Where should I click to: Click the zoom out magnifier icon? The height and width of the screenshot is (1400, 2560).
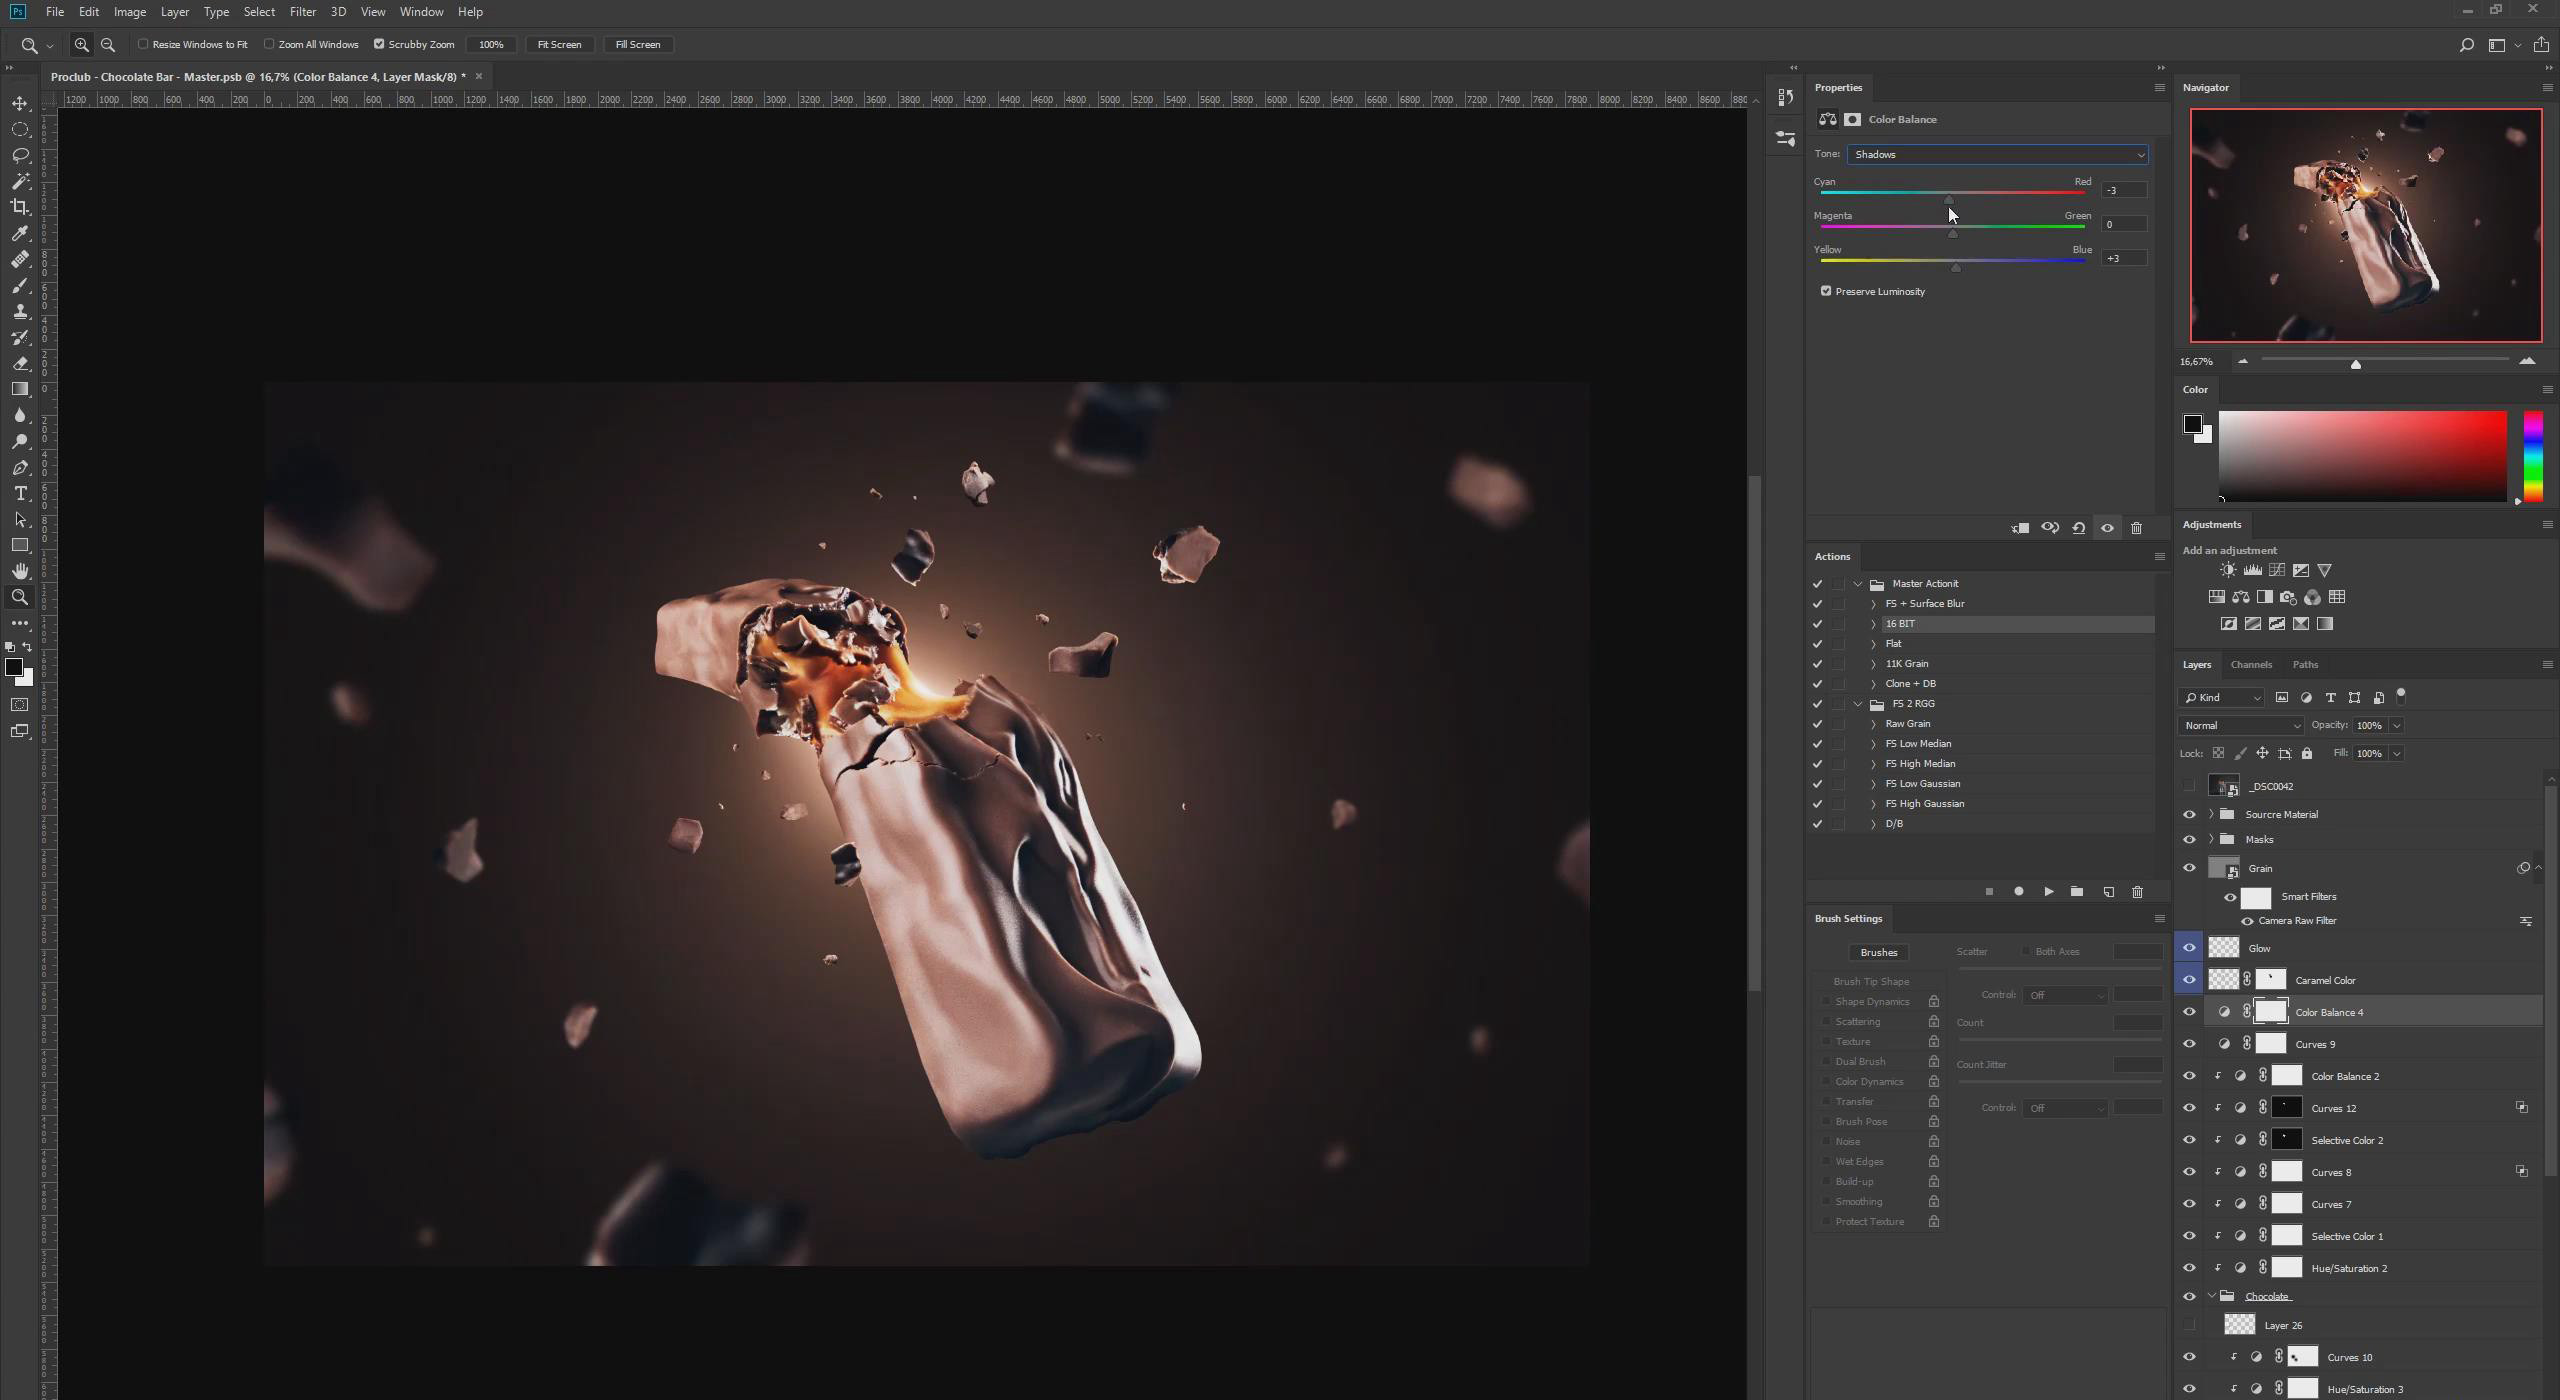pos(108,45)
